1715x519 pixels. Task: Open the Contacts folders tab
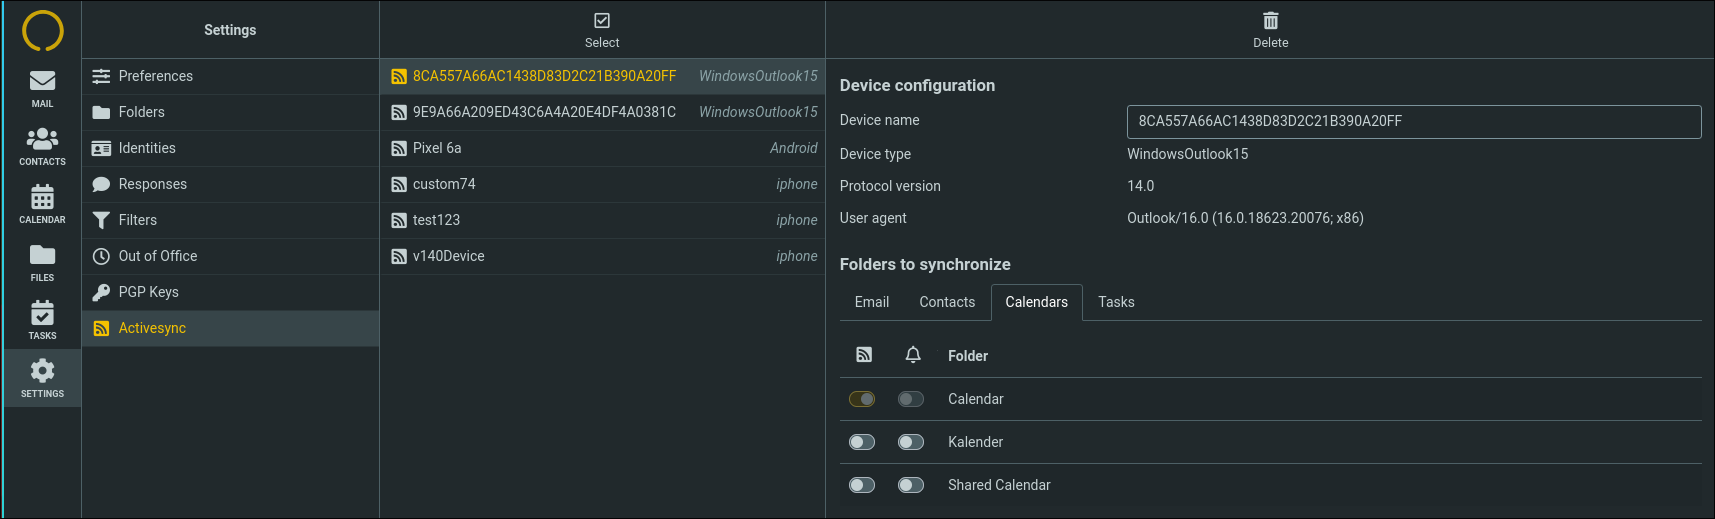click(947, 302)
